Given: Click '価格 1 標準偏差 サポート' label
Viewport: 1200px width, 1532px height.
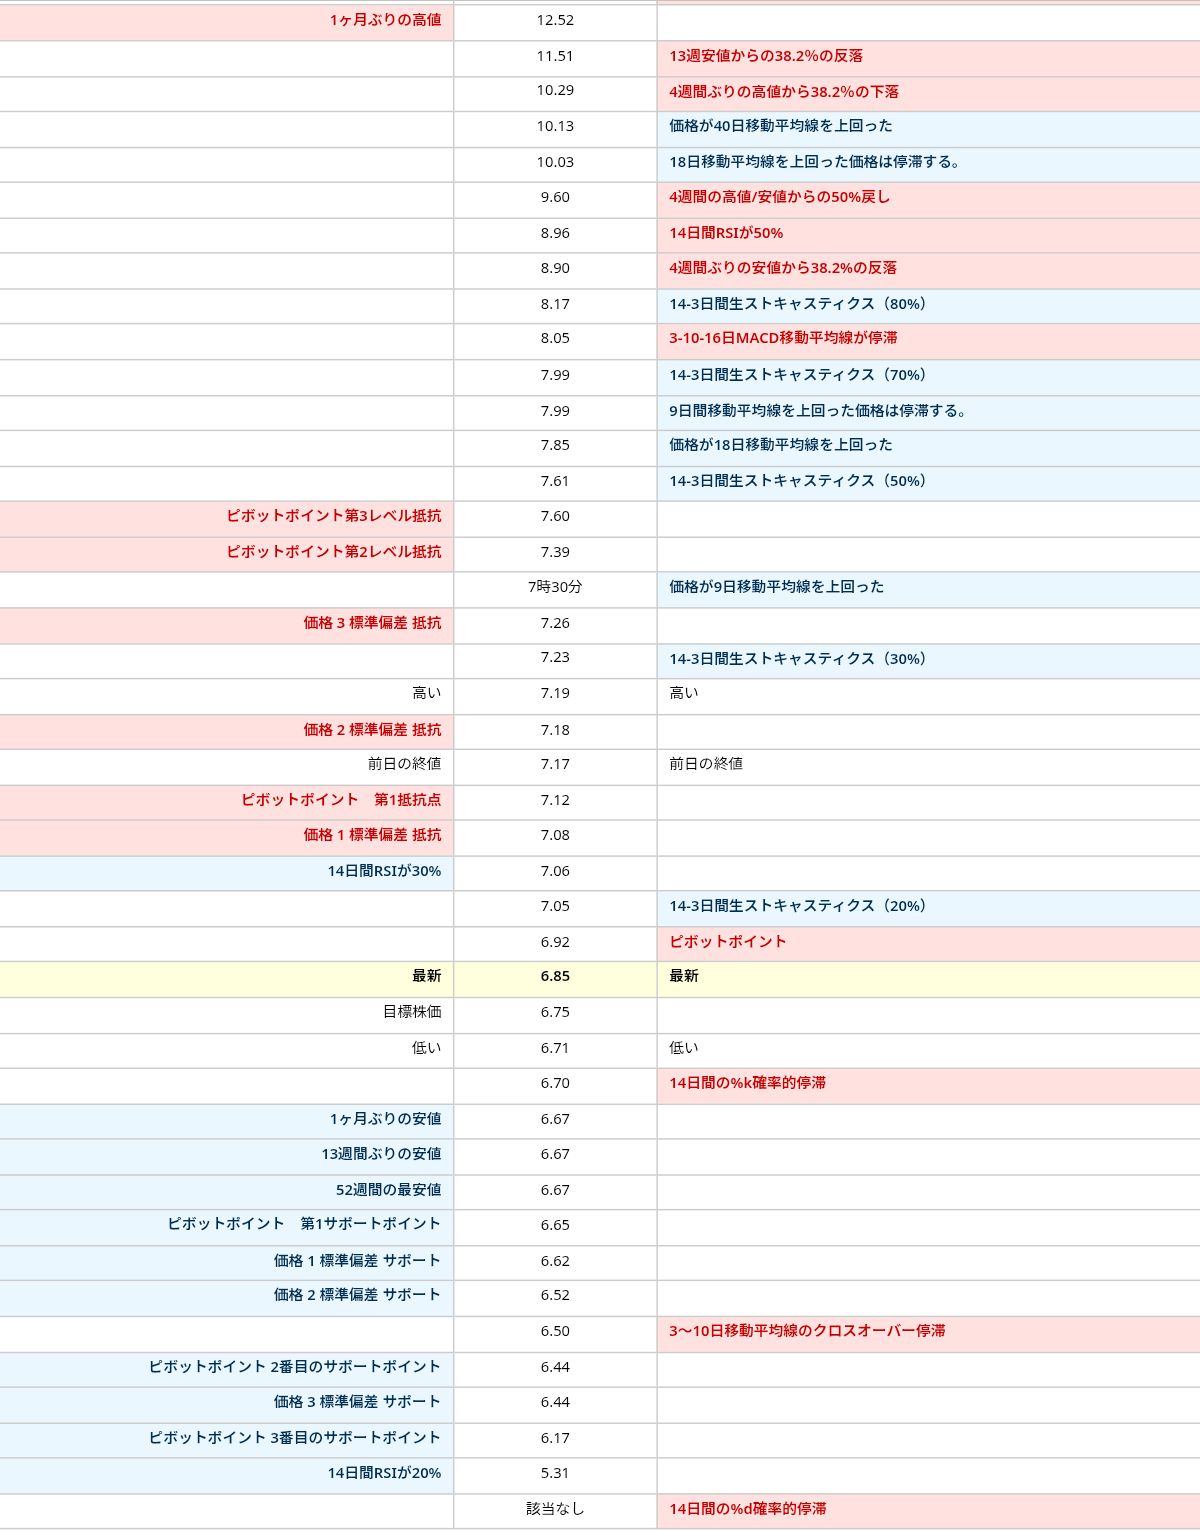Looking at the screenshot, I should (357, 1261).
